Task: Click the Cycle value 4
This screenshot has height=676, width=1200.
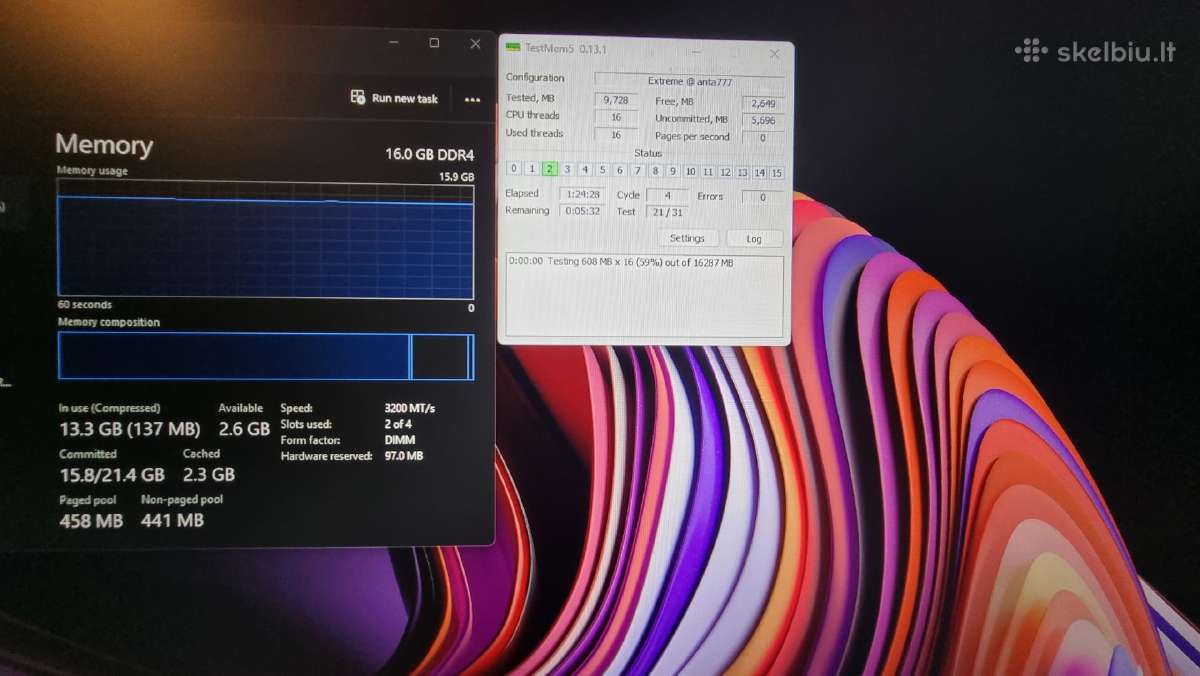Action: [x=668, y=196]
